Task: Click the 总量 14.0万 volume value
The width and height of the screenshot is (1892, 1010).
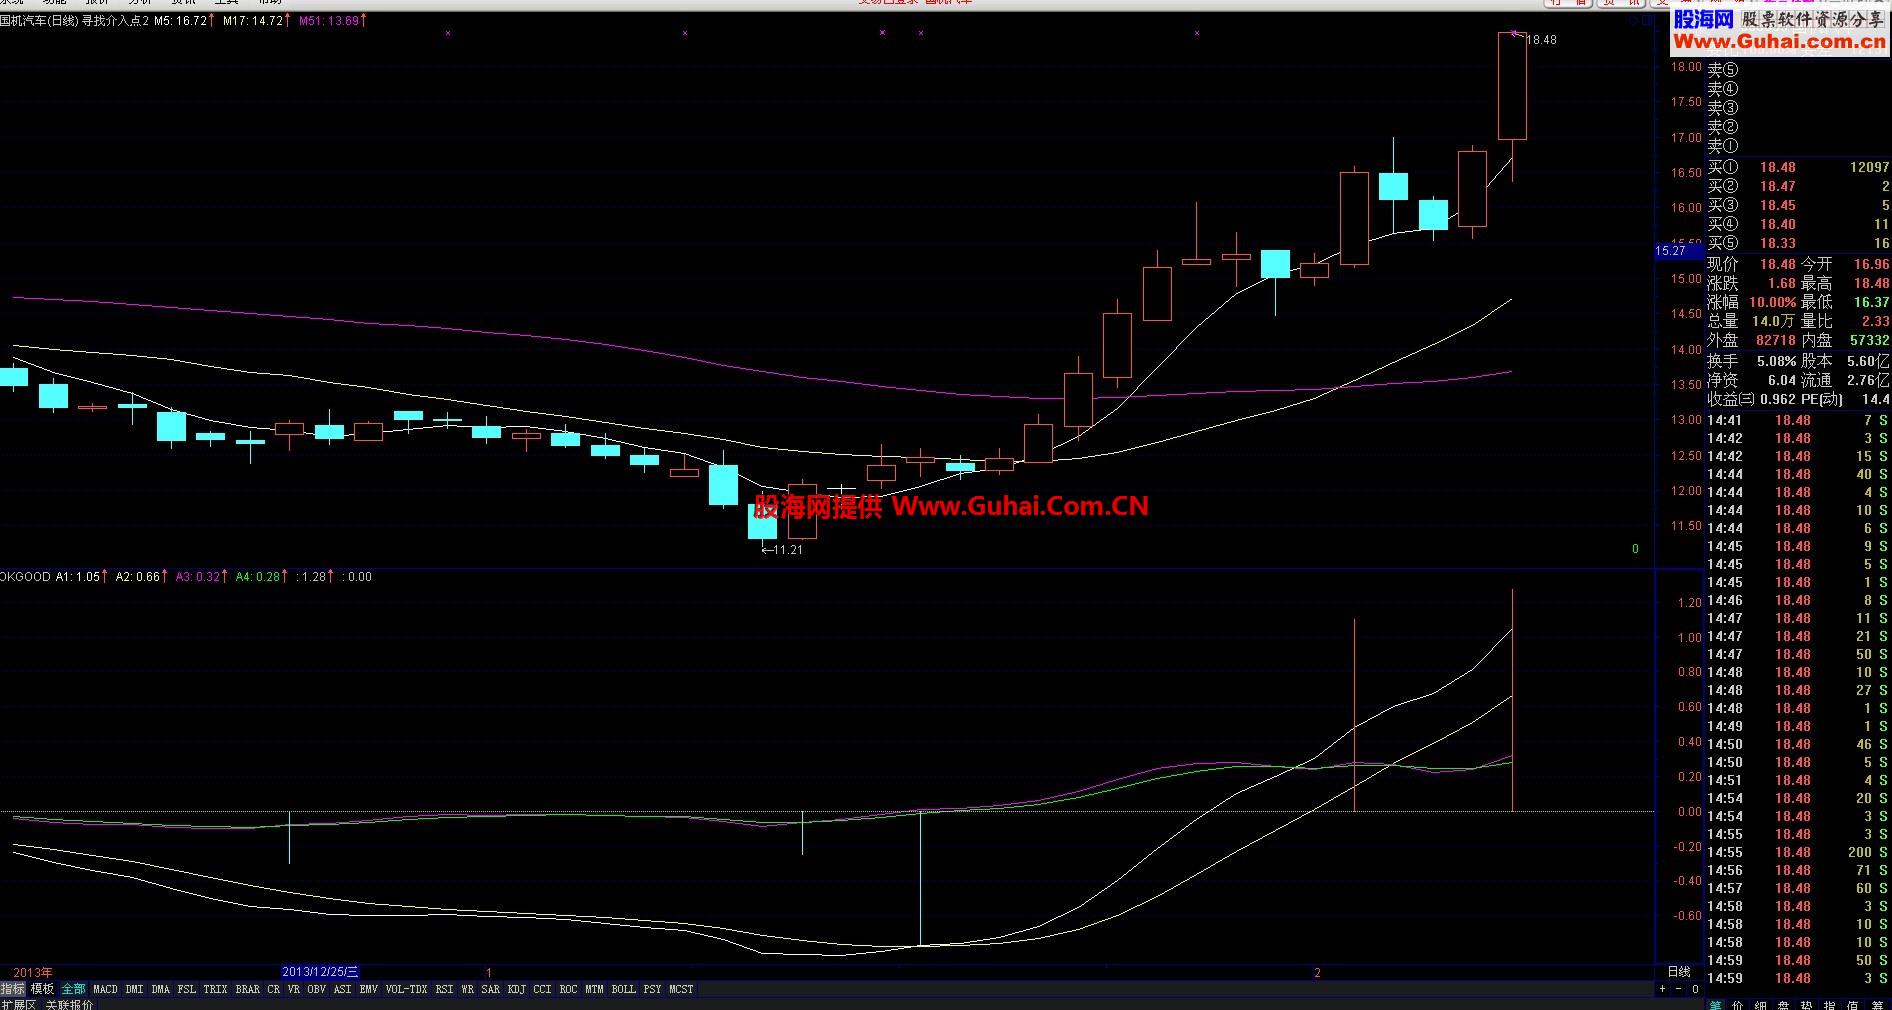Action: 1774,321
